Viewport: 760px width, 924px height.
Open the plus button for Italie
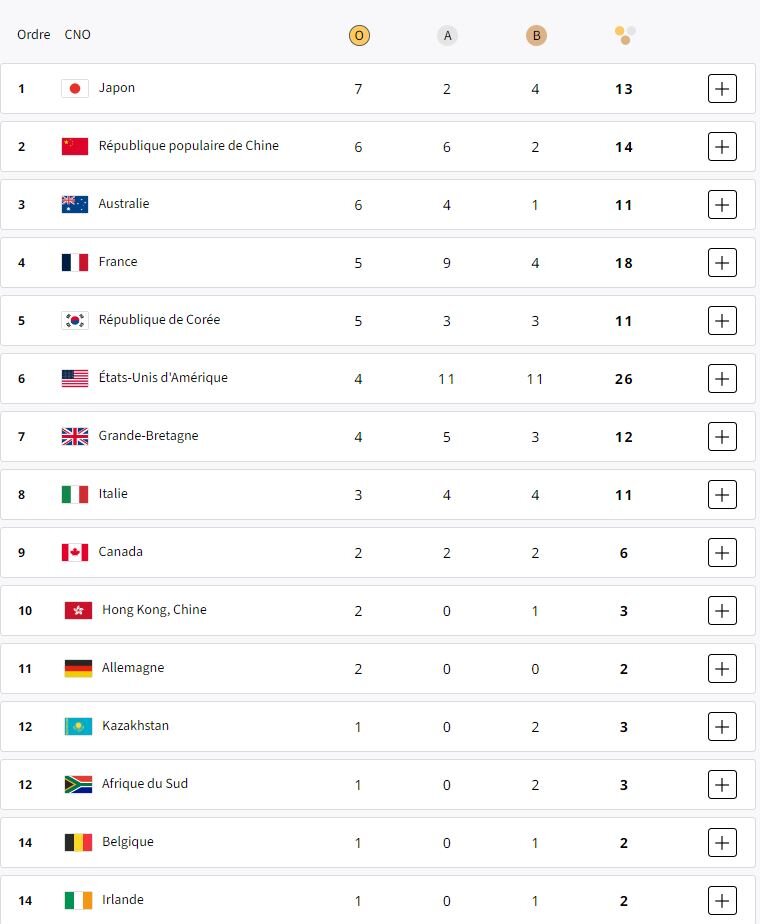coord(722,495)
